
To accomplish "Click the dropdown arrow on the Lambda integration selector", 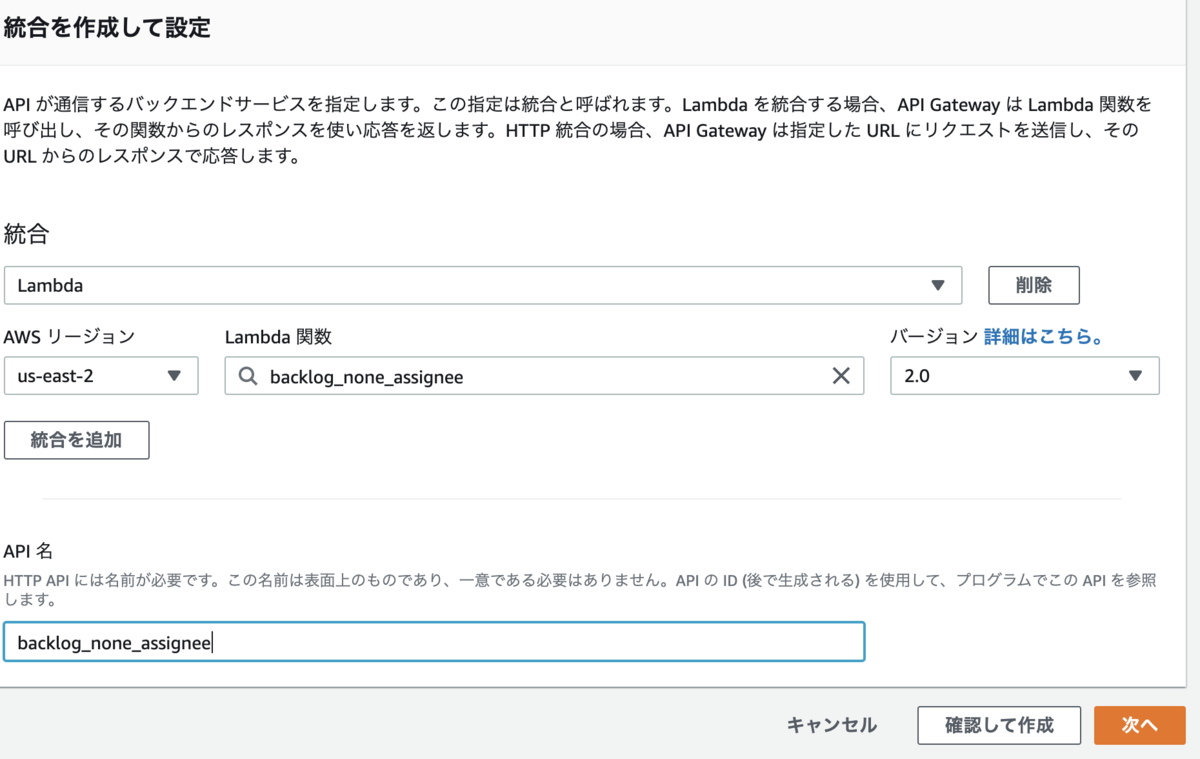I will point(938,285).
